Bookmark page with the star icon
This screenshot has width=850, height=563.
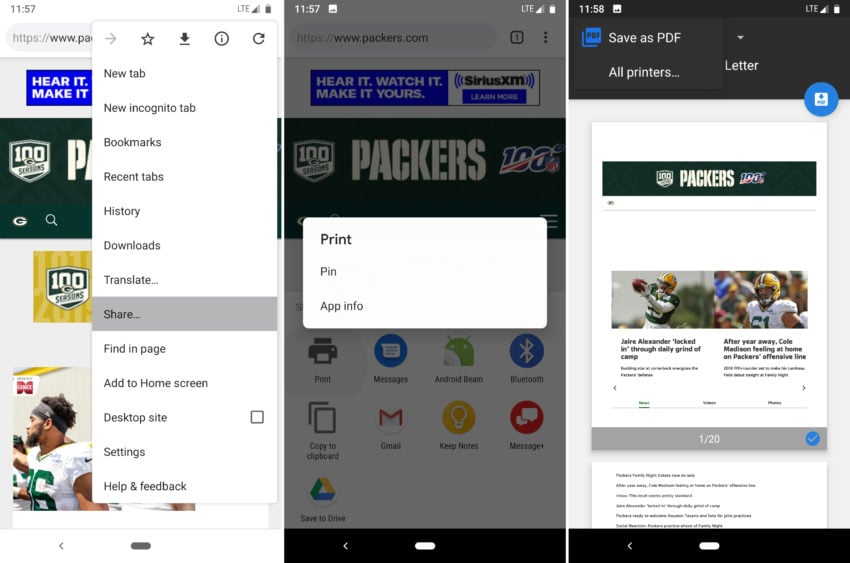pos(147,38)
